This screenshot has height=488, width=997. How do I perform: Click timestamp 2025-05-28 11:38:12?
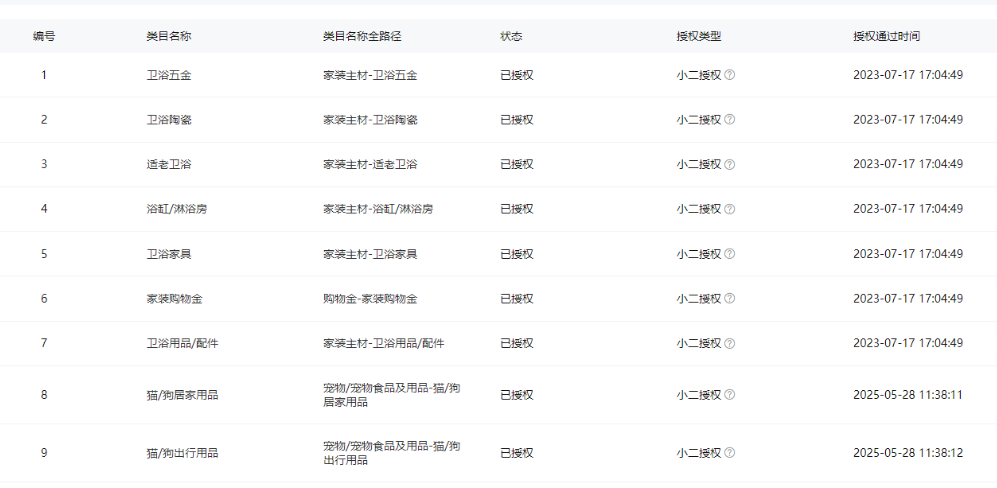908,453
